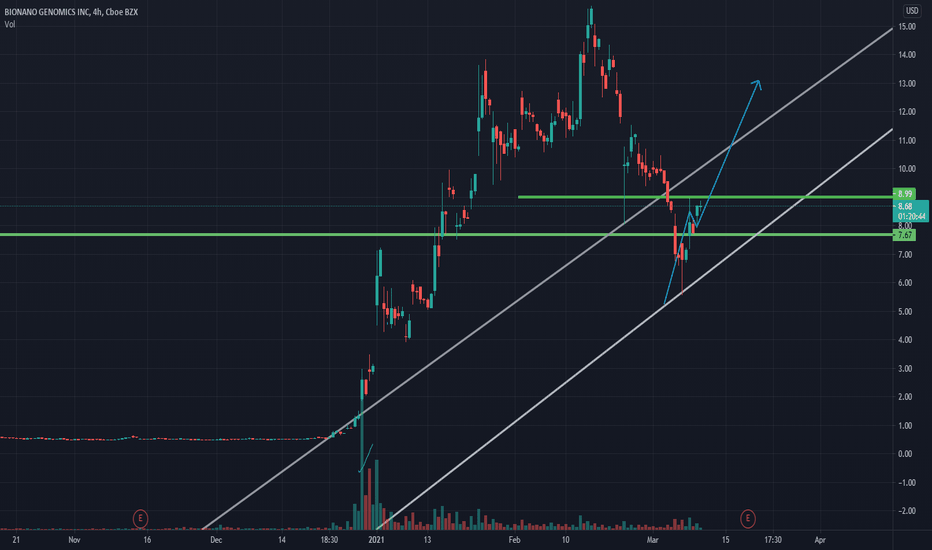Click the 14.00 price axis value

[907, 55]
